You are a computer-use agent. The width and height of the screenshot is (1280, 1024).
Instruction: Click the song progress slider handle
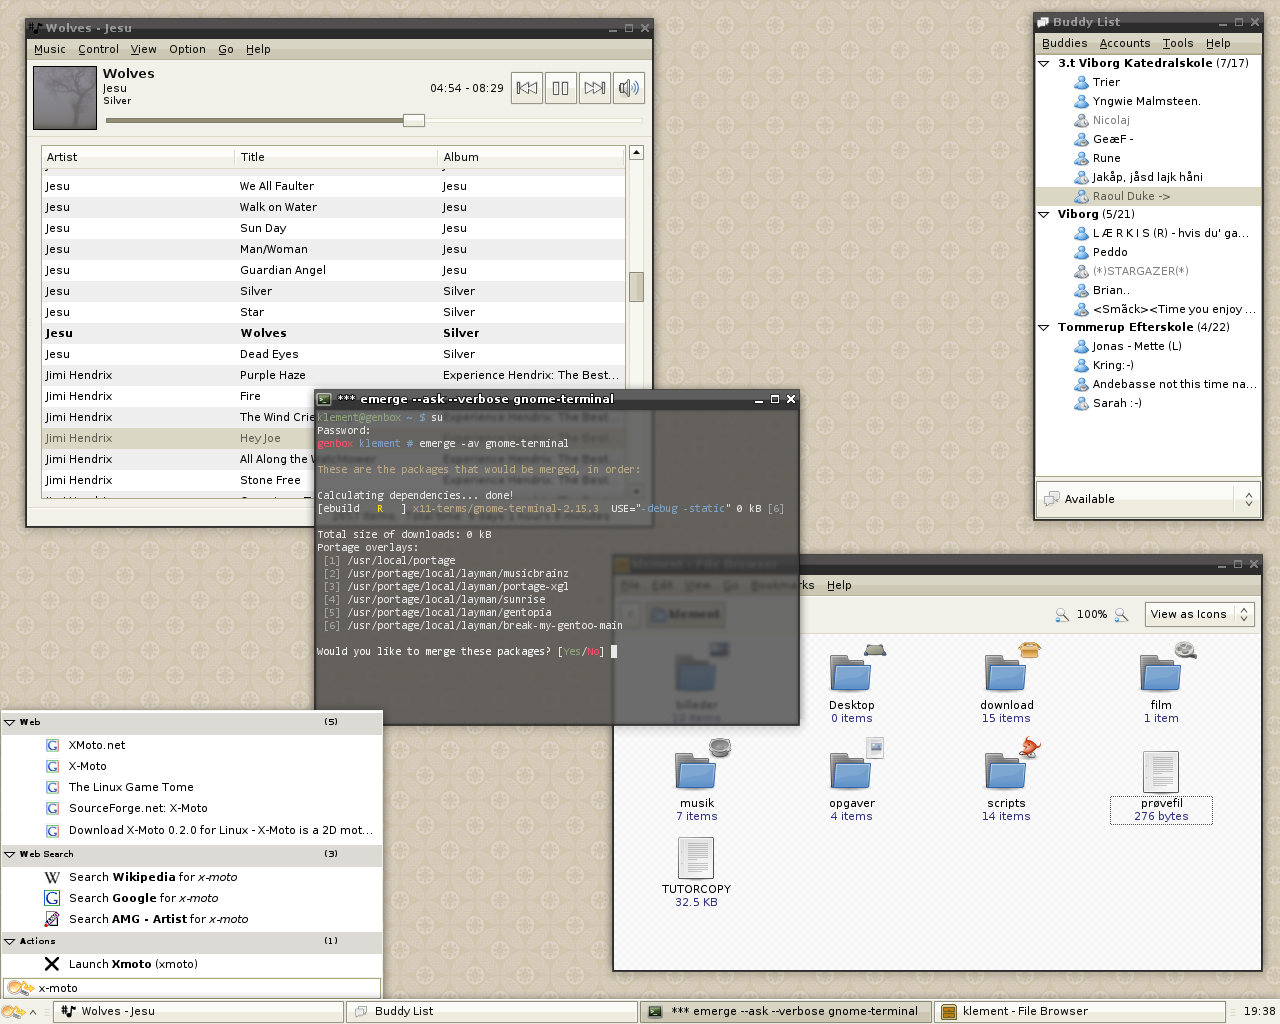414,120
